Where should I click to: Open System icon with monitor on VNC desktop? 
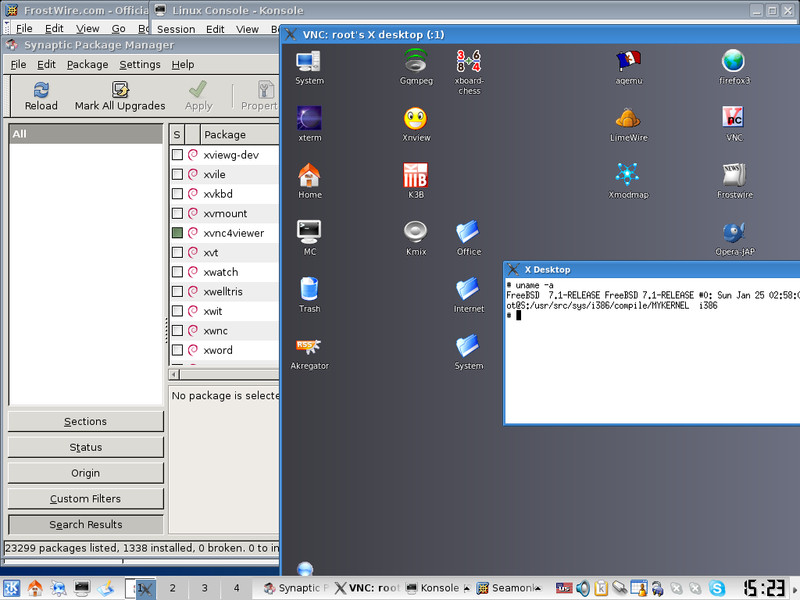pos(309,62)
